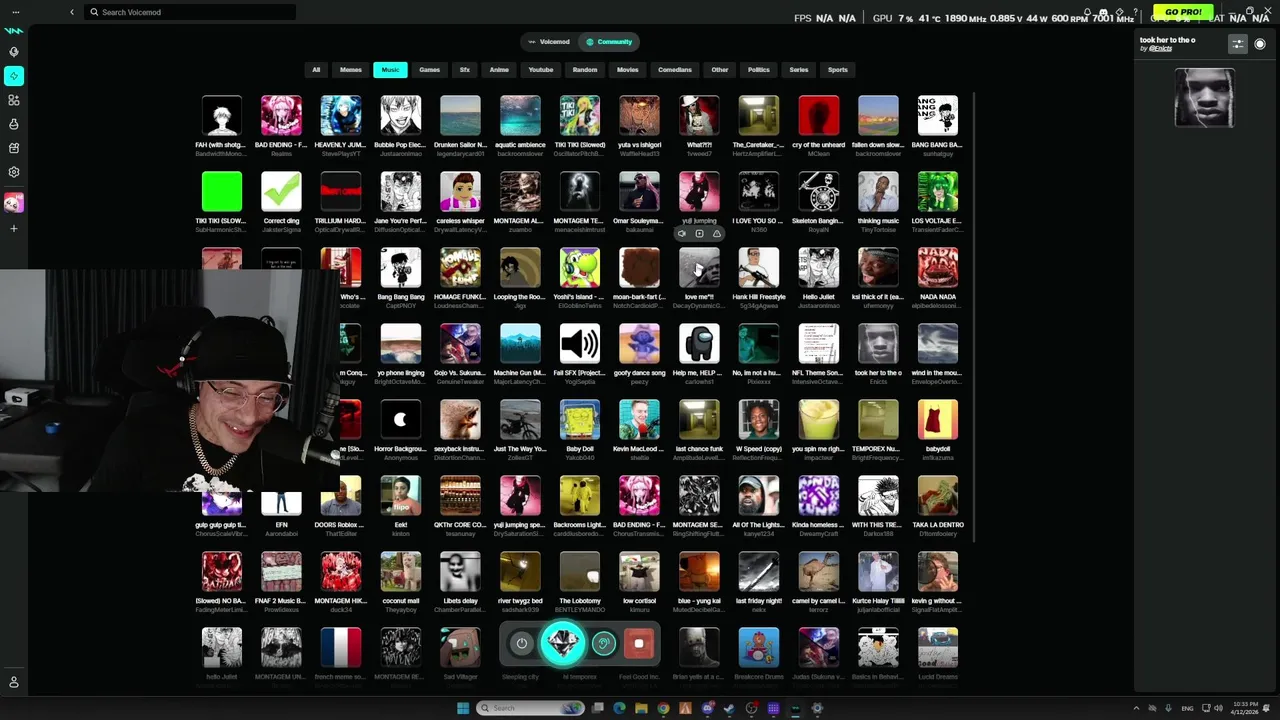Click the round record button in right panel
Viewport: 1280px width, 720px height.
[x=1260, y=44]
